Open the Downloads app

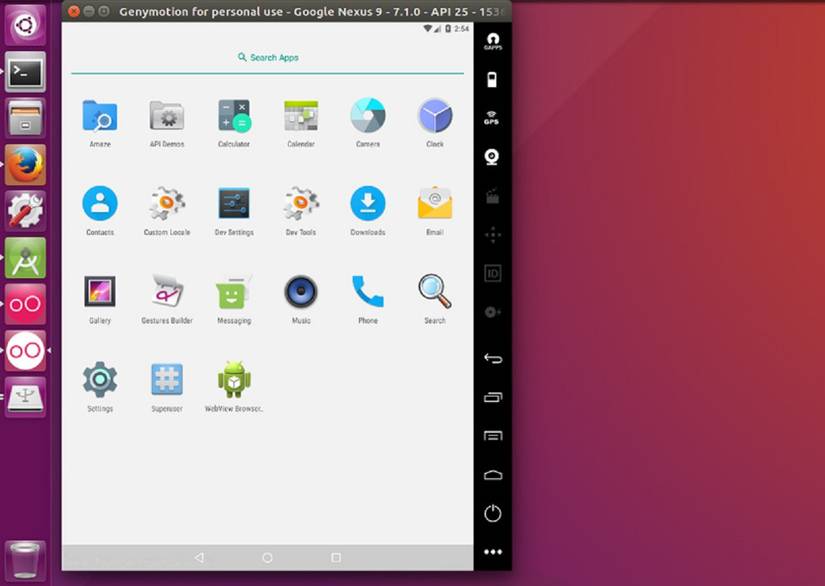367,203
